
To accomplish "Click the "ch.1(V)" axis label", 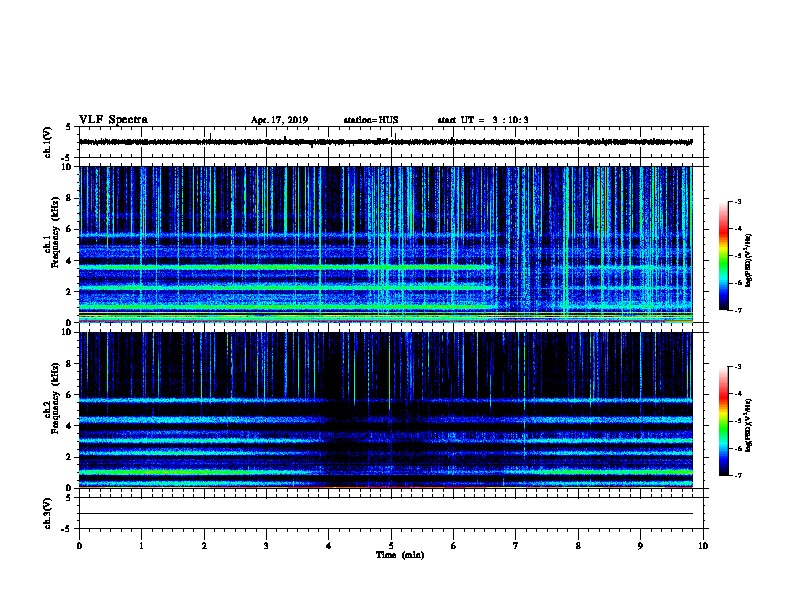I will 48,142.
